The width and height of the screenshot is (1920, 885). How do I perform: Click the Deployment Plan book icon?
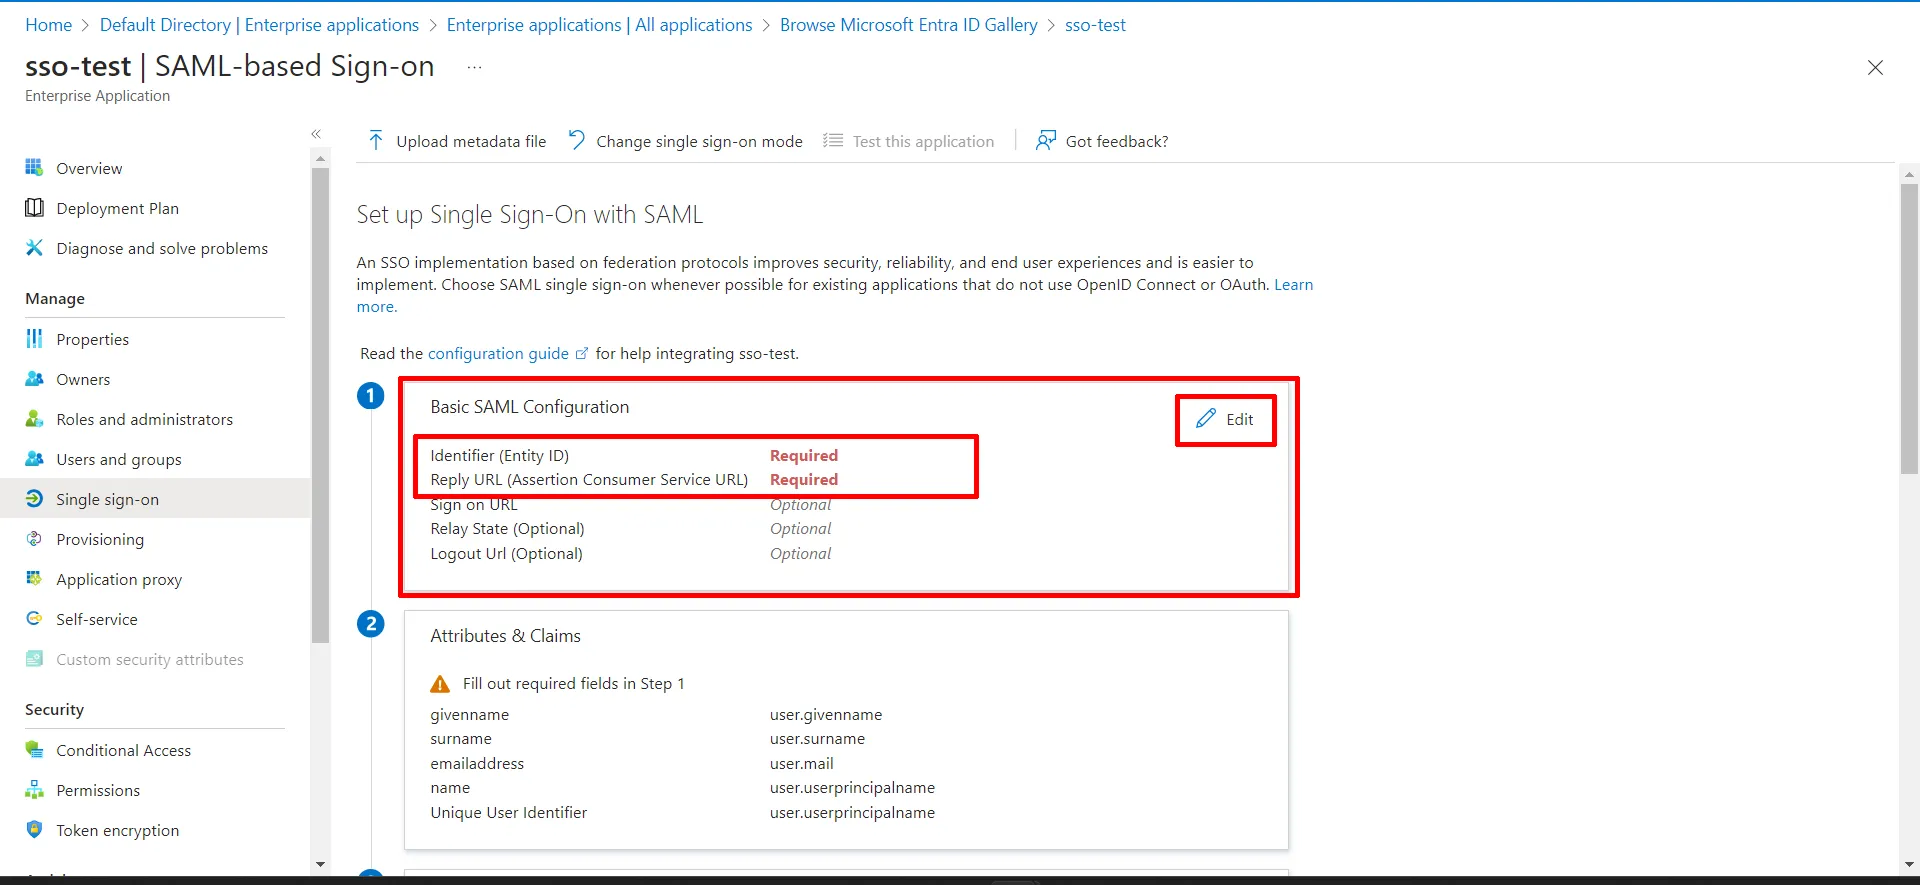[34, 207]
